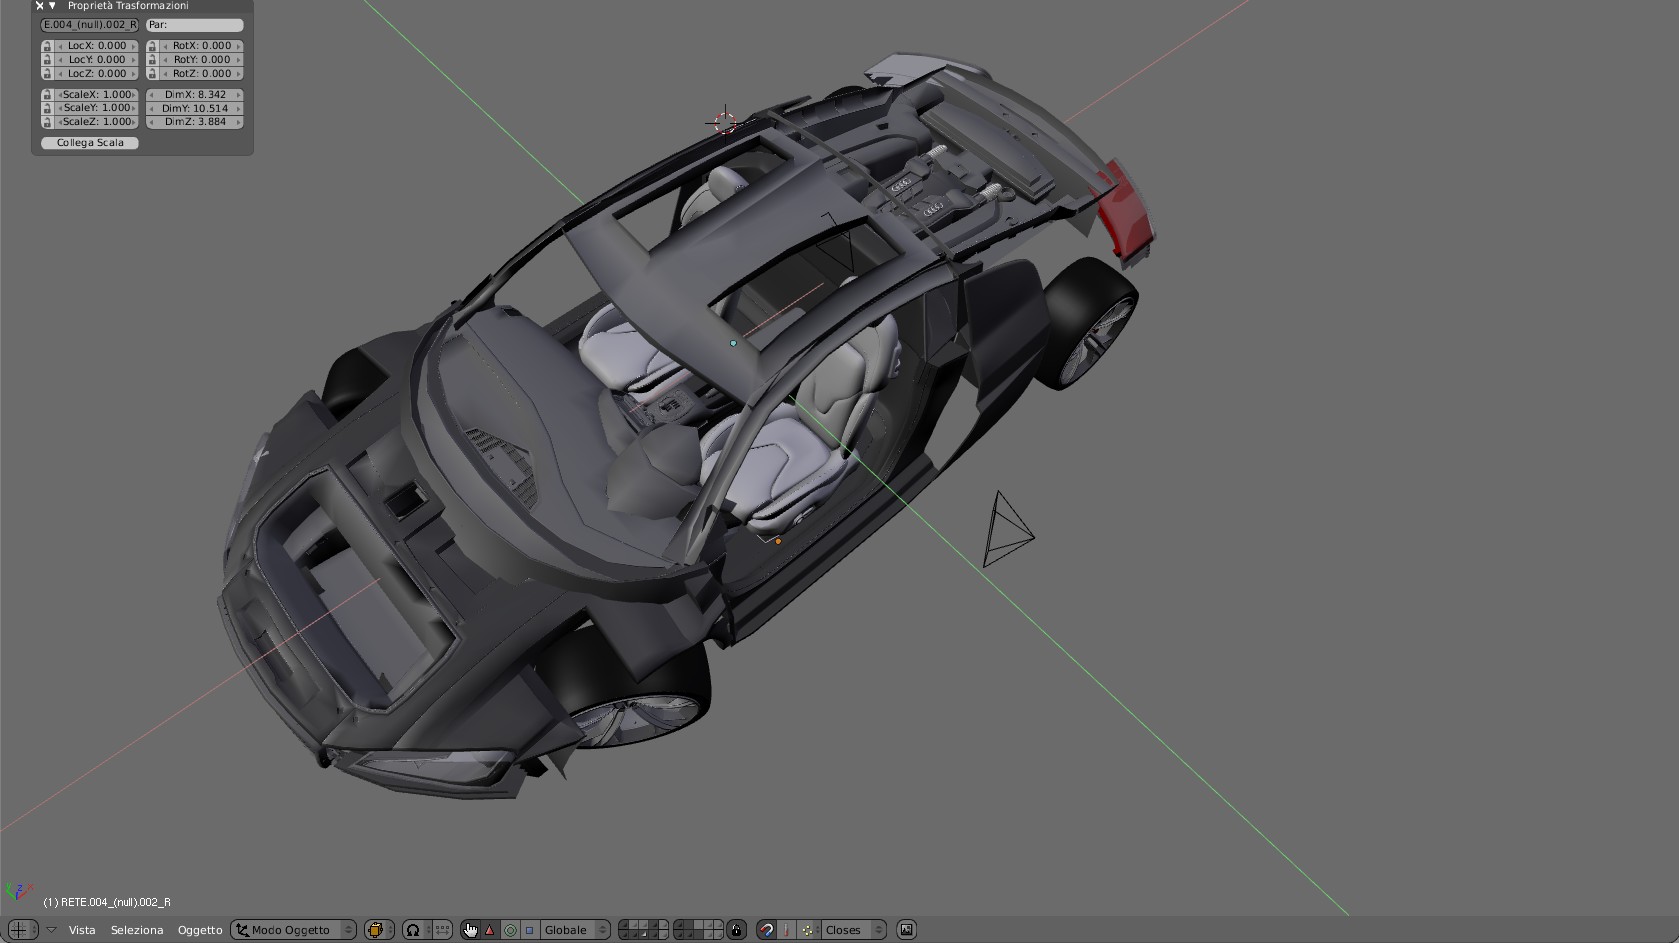
Task: Open the viewport draw type cube selector
Action: coord(378,930)
